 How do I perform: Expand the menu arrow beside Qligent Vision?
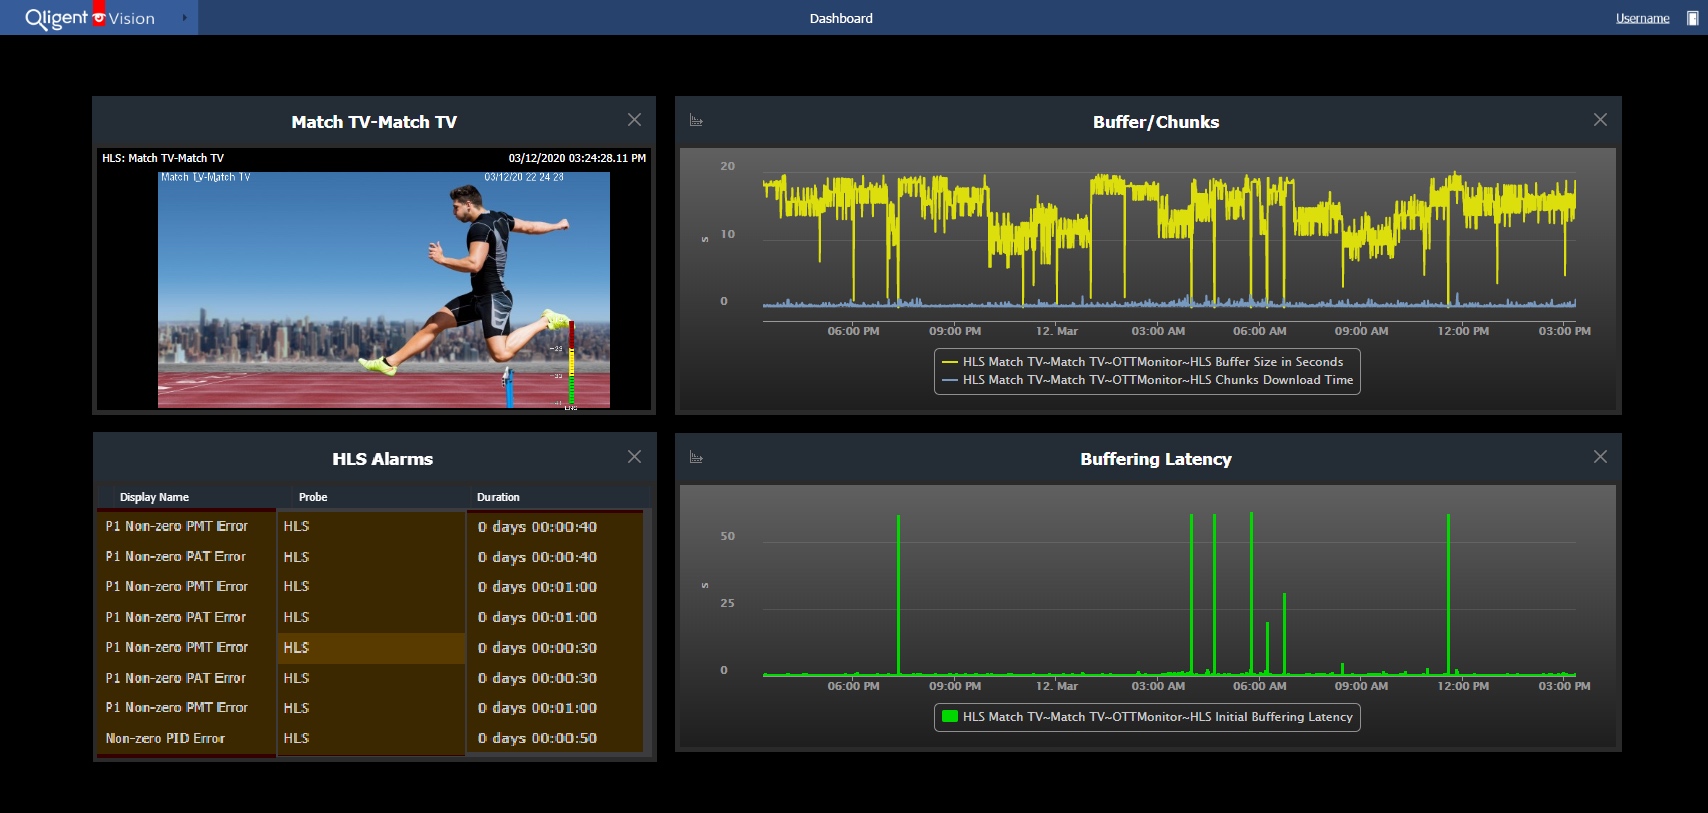pos(184,18)
